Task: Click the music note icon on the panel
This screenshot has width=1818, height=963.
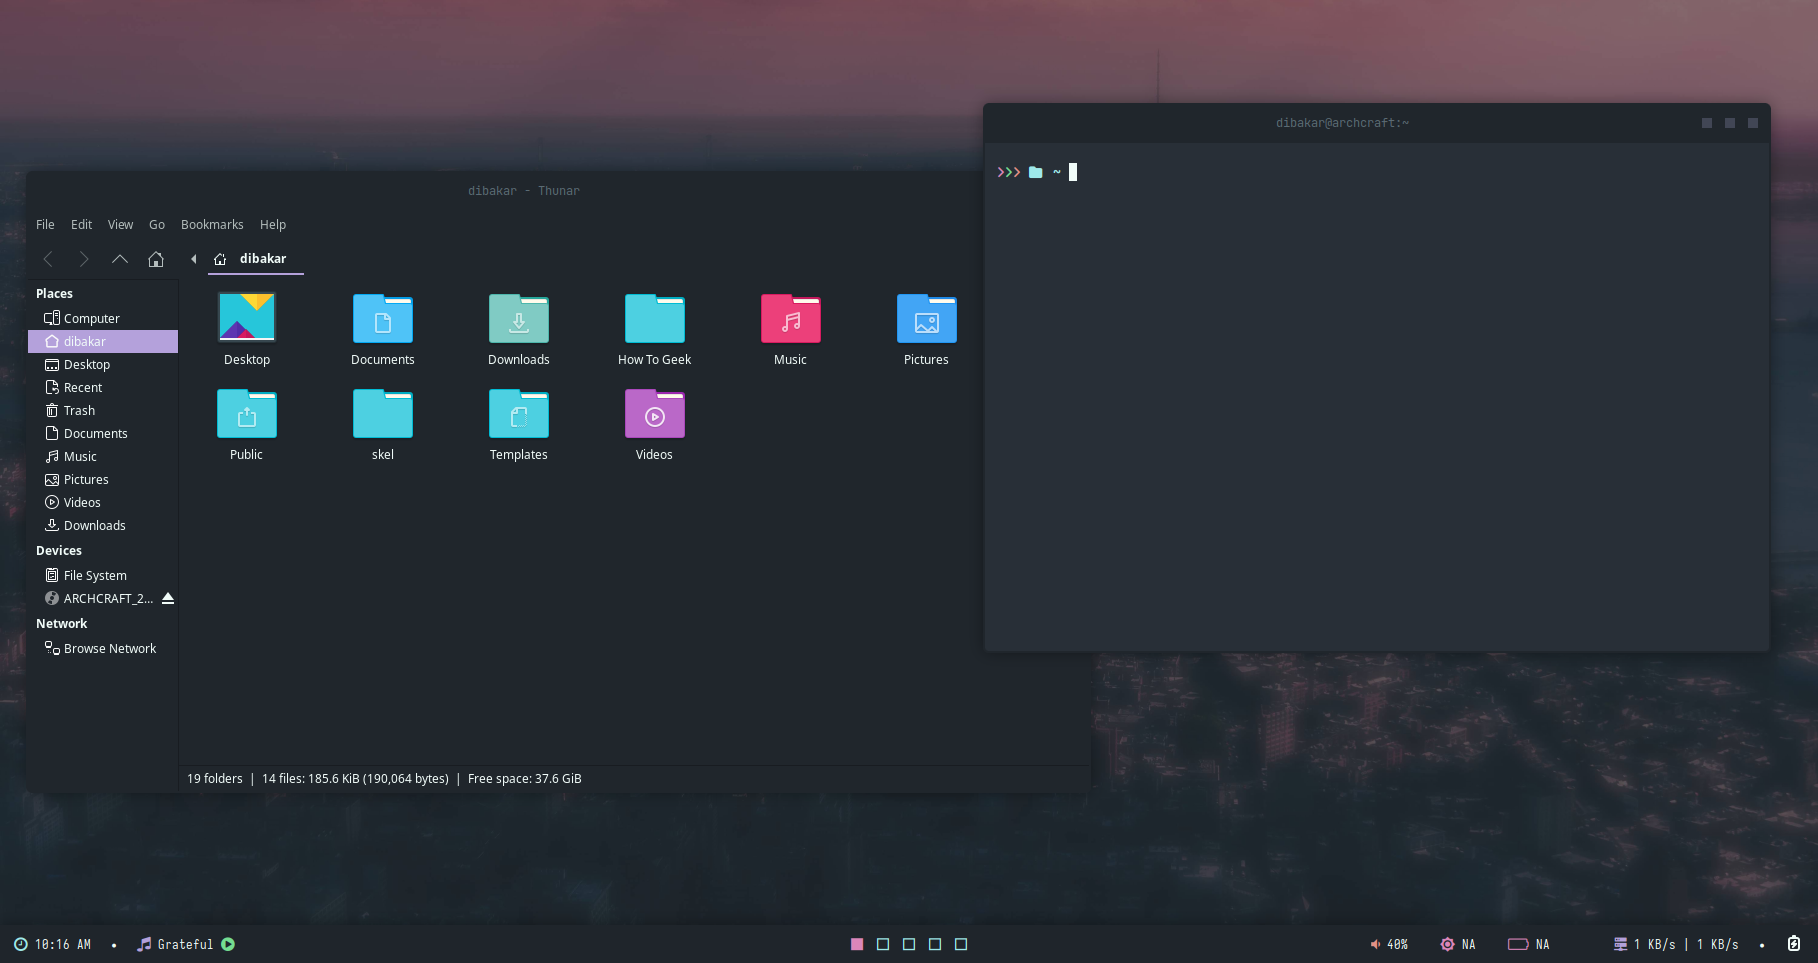Action: pyautogui.click(x=145, y=944)
